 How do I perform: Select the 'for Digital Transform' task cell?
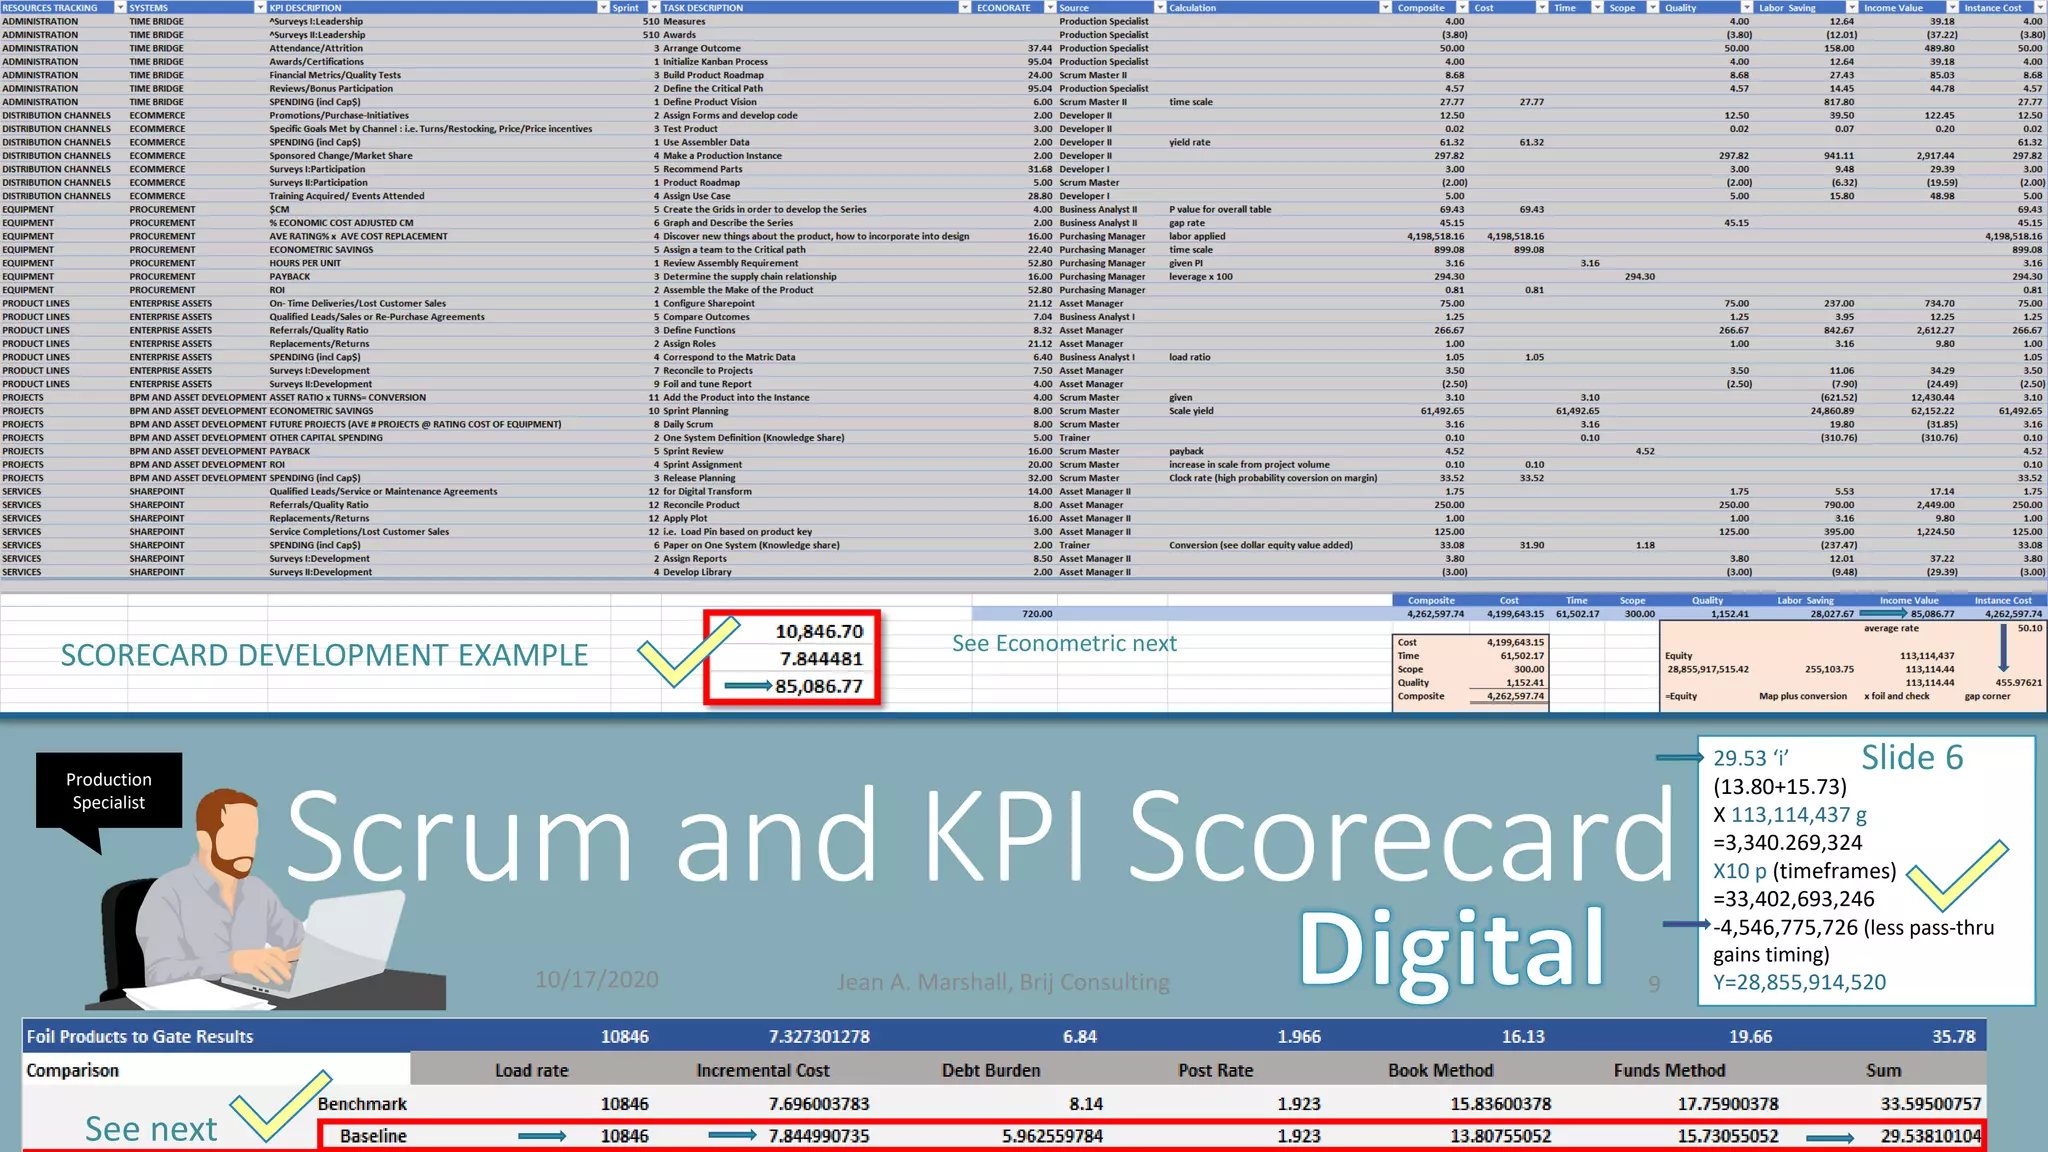(x=707, y=492)
